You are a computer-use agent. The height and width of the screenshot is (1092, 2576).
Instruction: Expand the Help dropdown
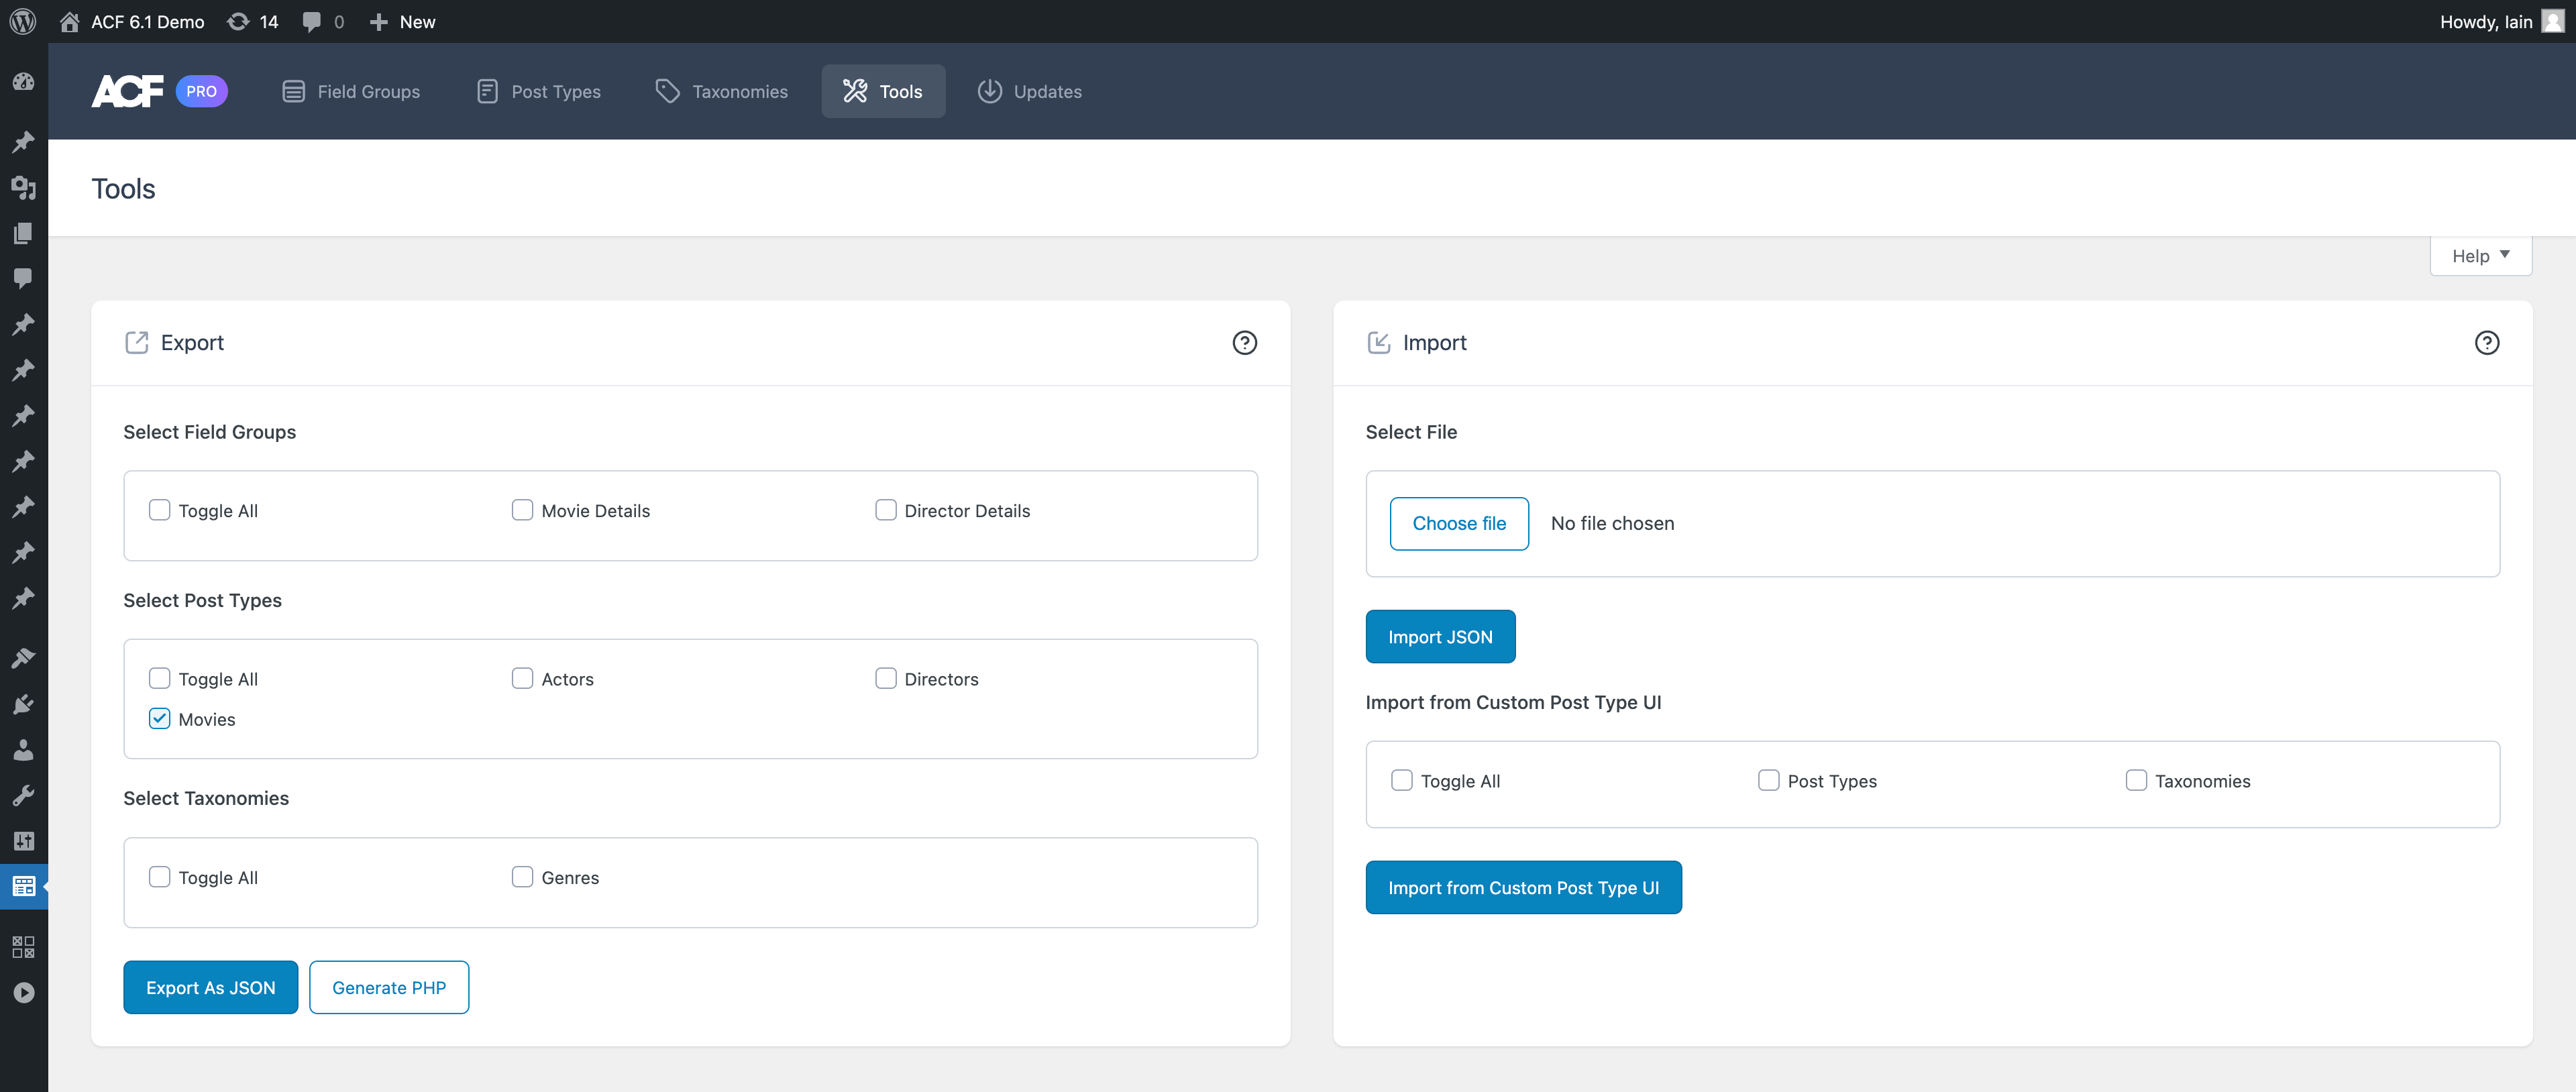tap(2480, 255)
